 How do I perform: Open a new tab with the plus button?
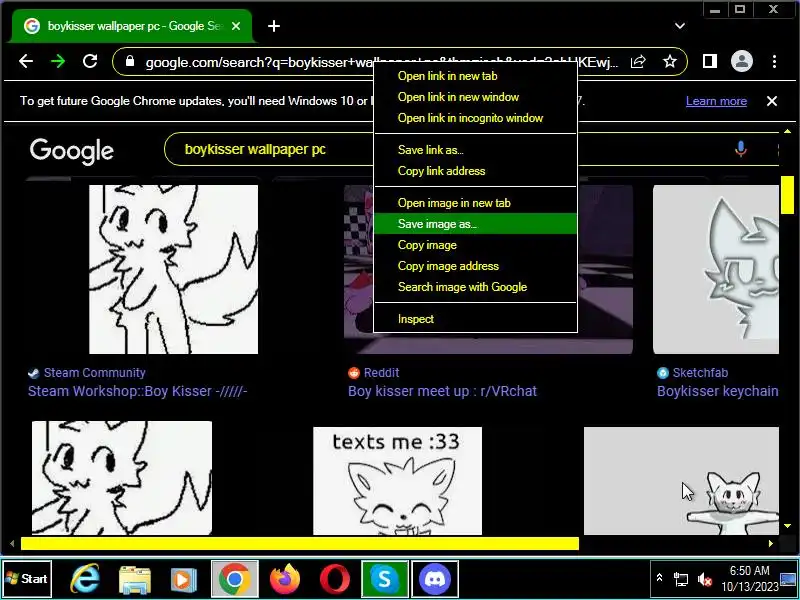tap(274, 26)
